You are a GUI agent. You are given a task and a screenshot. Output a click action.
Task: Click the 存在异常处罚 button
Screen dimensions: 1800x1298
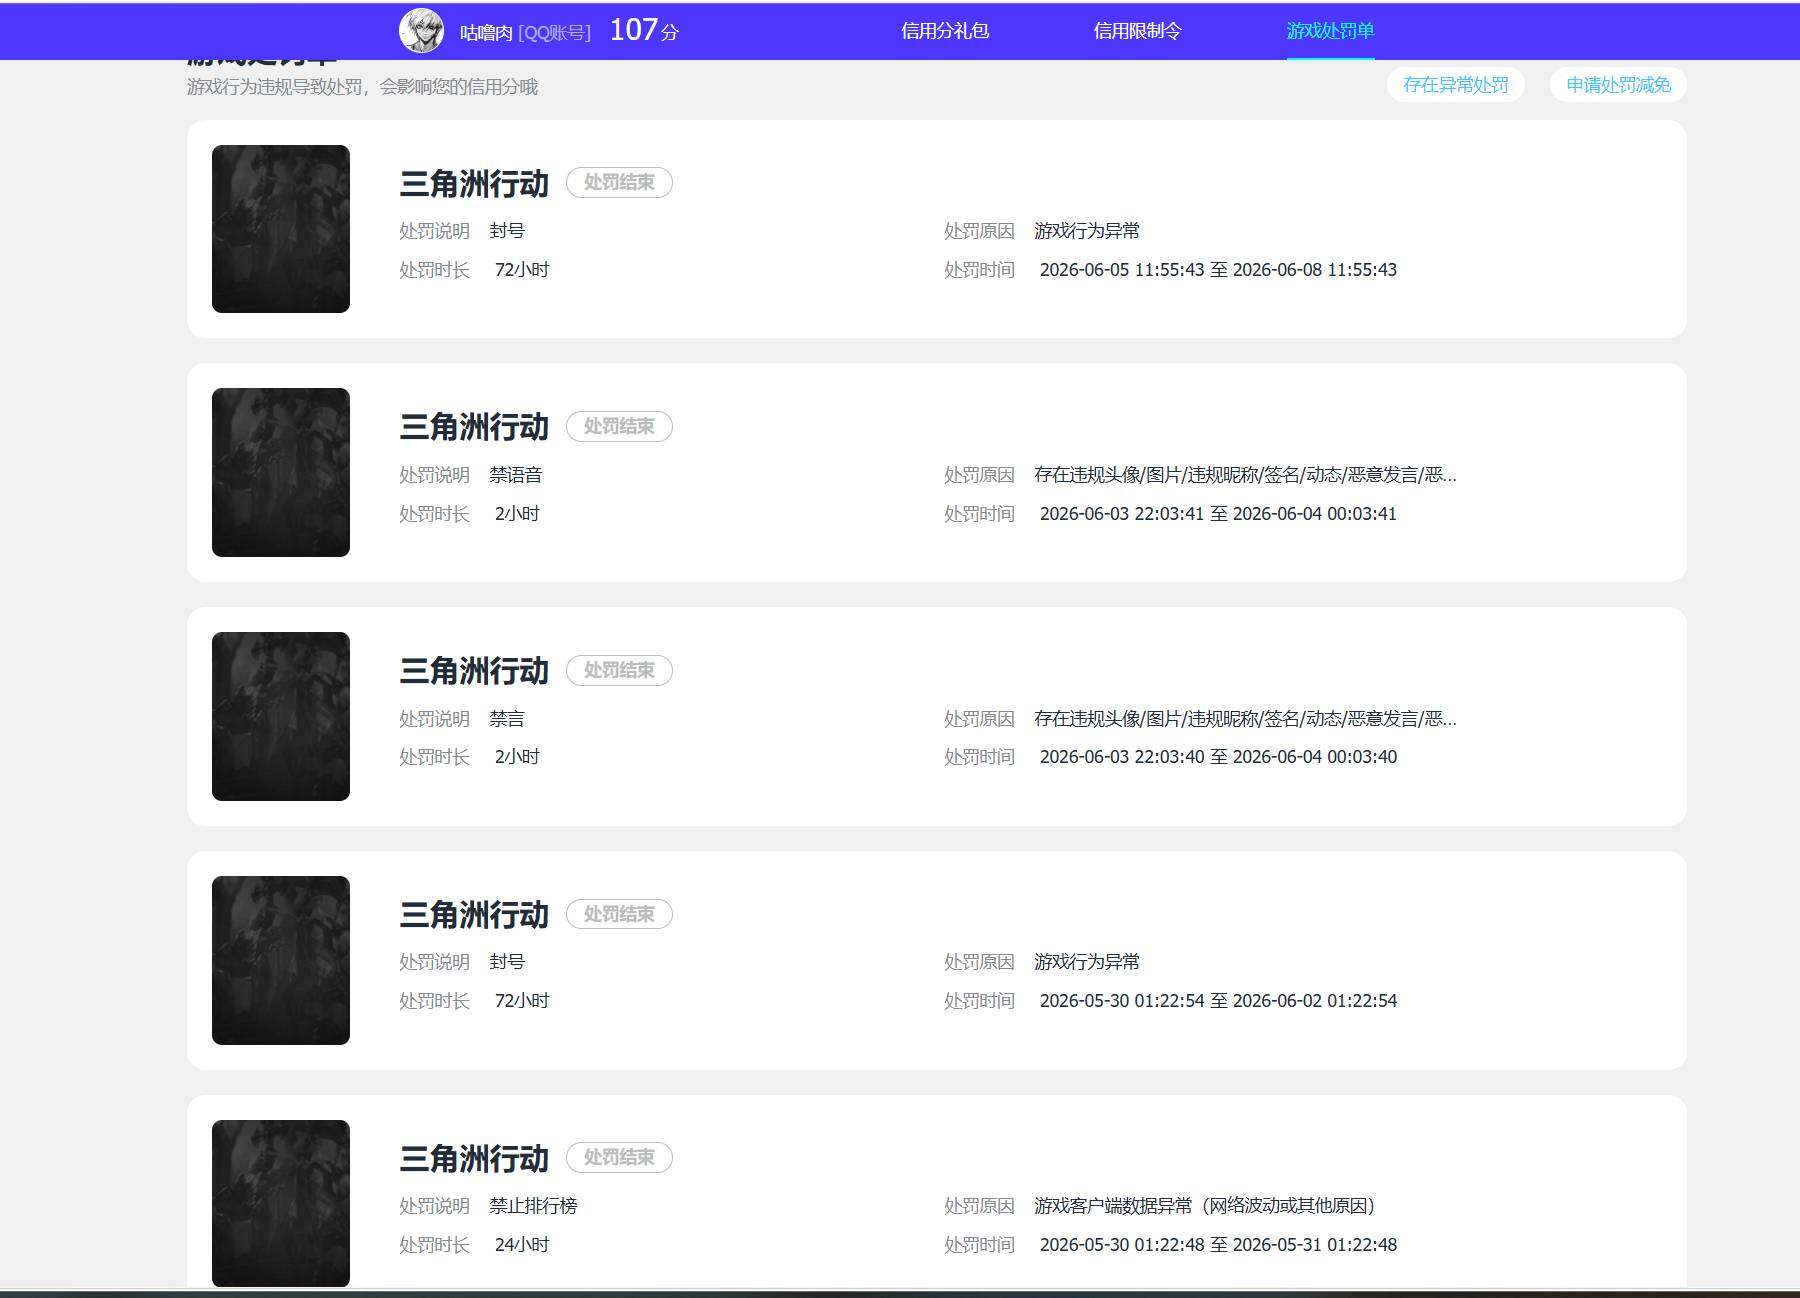(1455, 85)
